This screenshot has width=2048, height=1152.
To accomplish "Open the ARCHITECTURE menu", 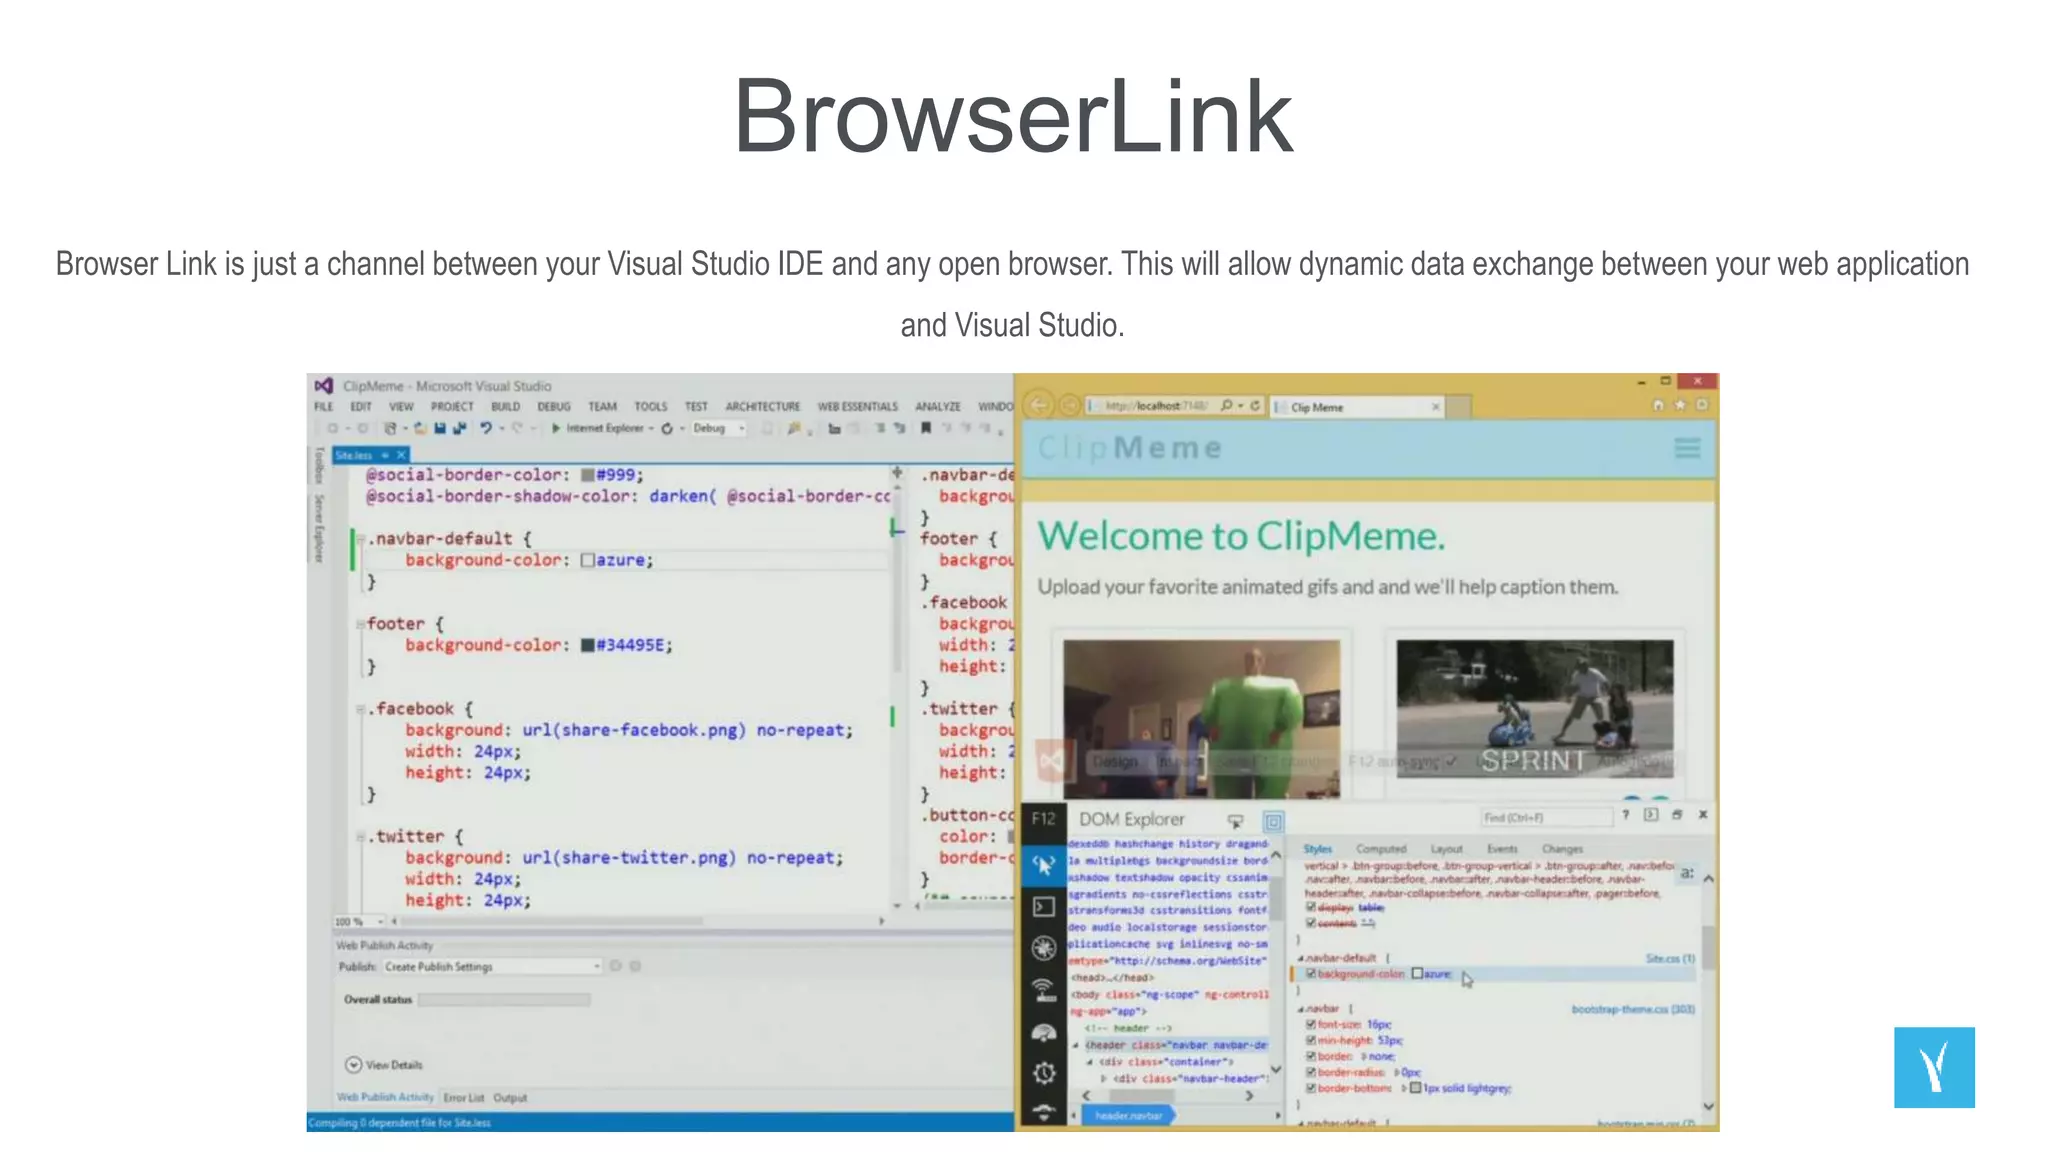I will pyautogui.click(x=763, y=407).
